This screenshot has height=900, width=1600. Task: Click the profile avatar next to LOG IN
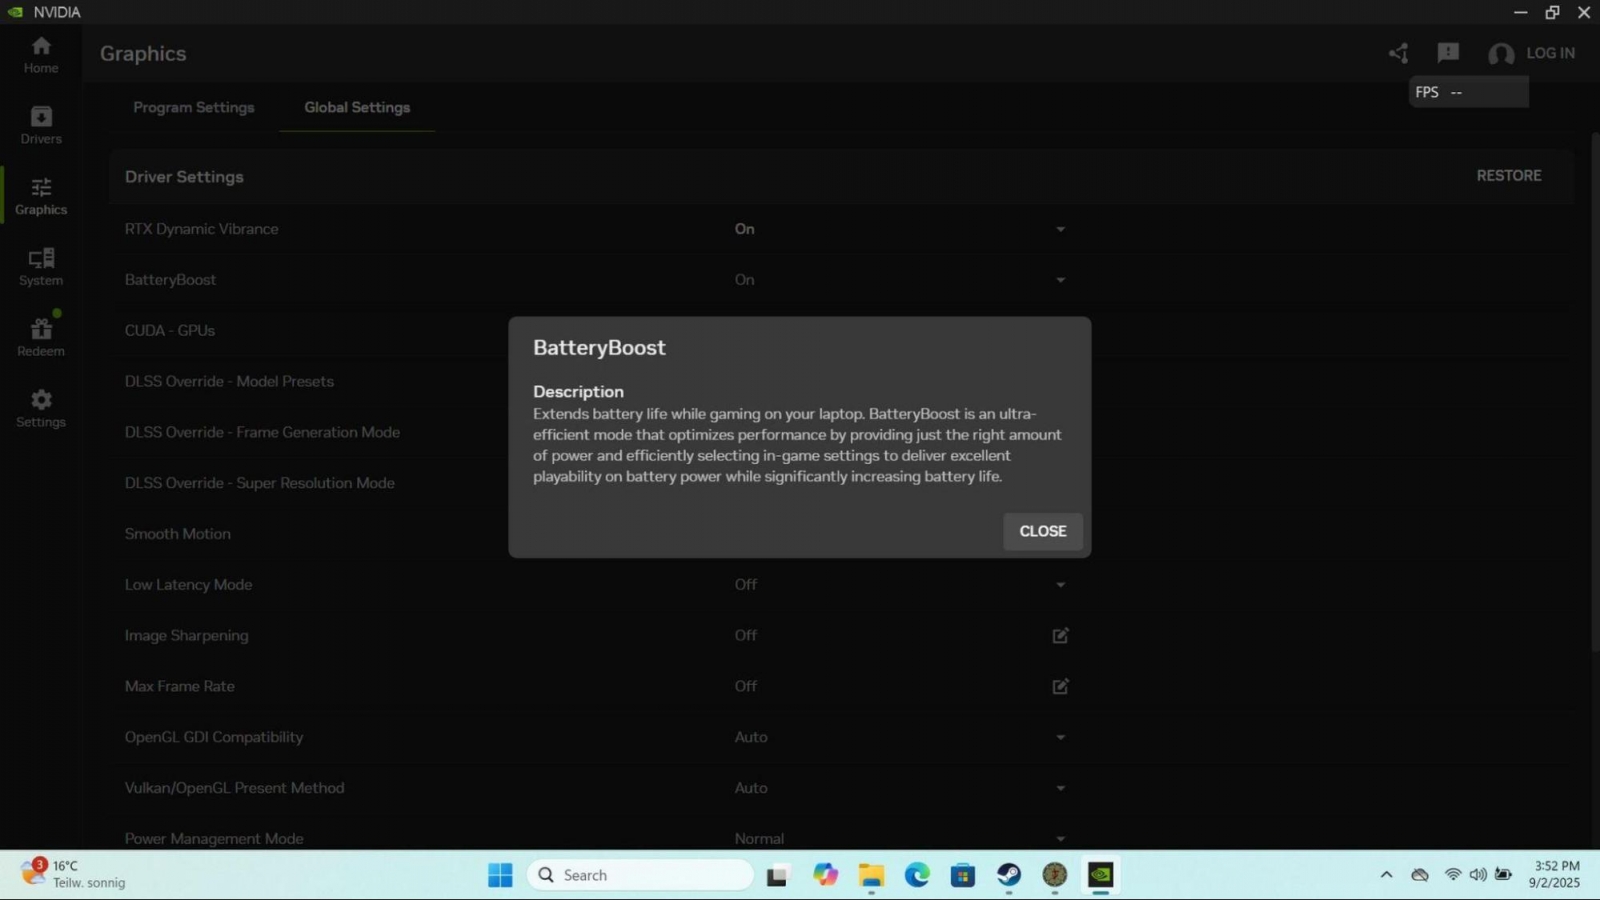click(1499, 54)
